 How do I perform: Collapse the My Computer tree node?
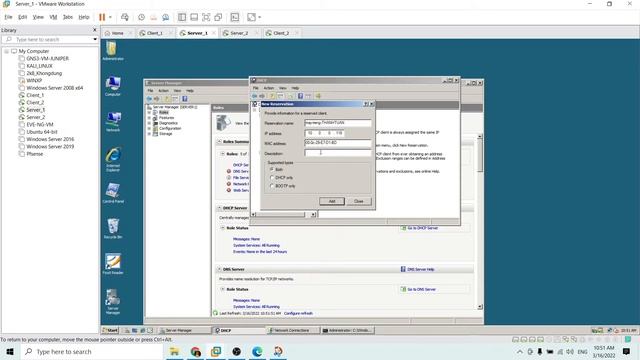(7, 51)
